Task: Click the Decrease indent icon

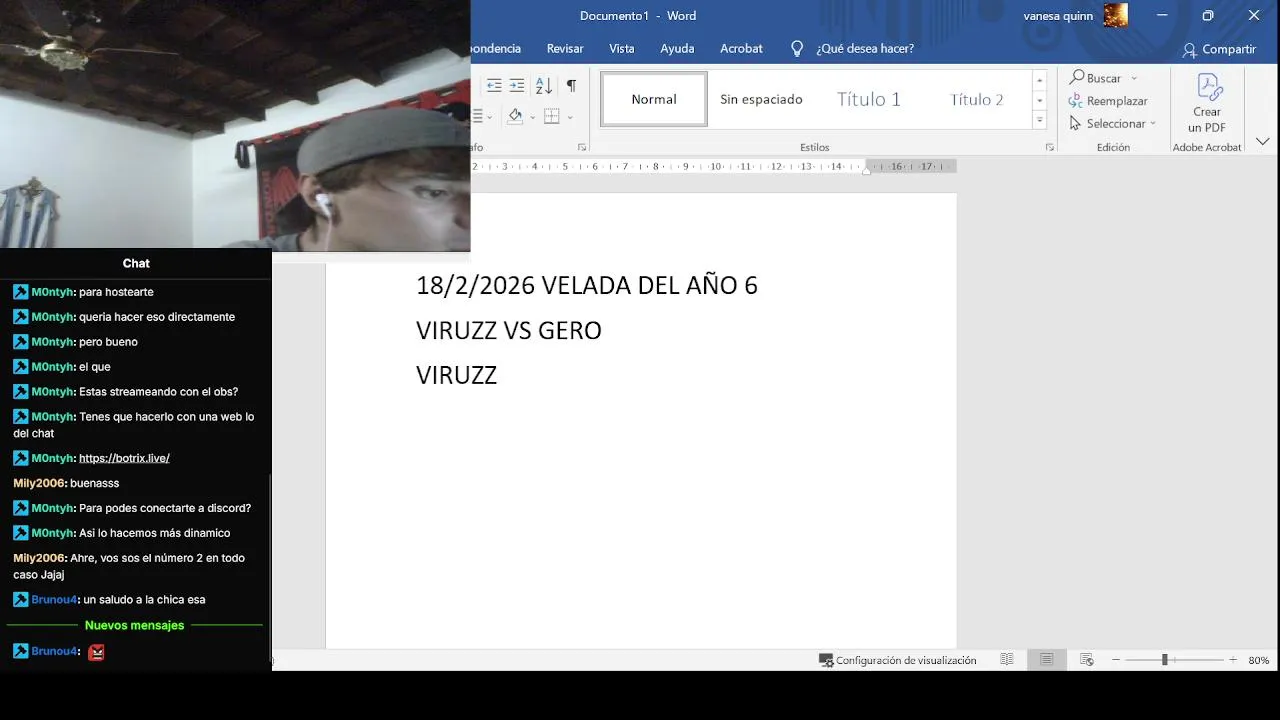Action: (x=494, y=86)
